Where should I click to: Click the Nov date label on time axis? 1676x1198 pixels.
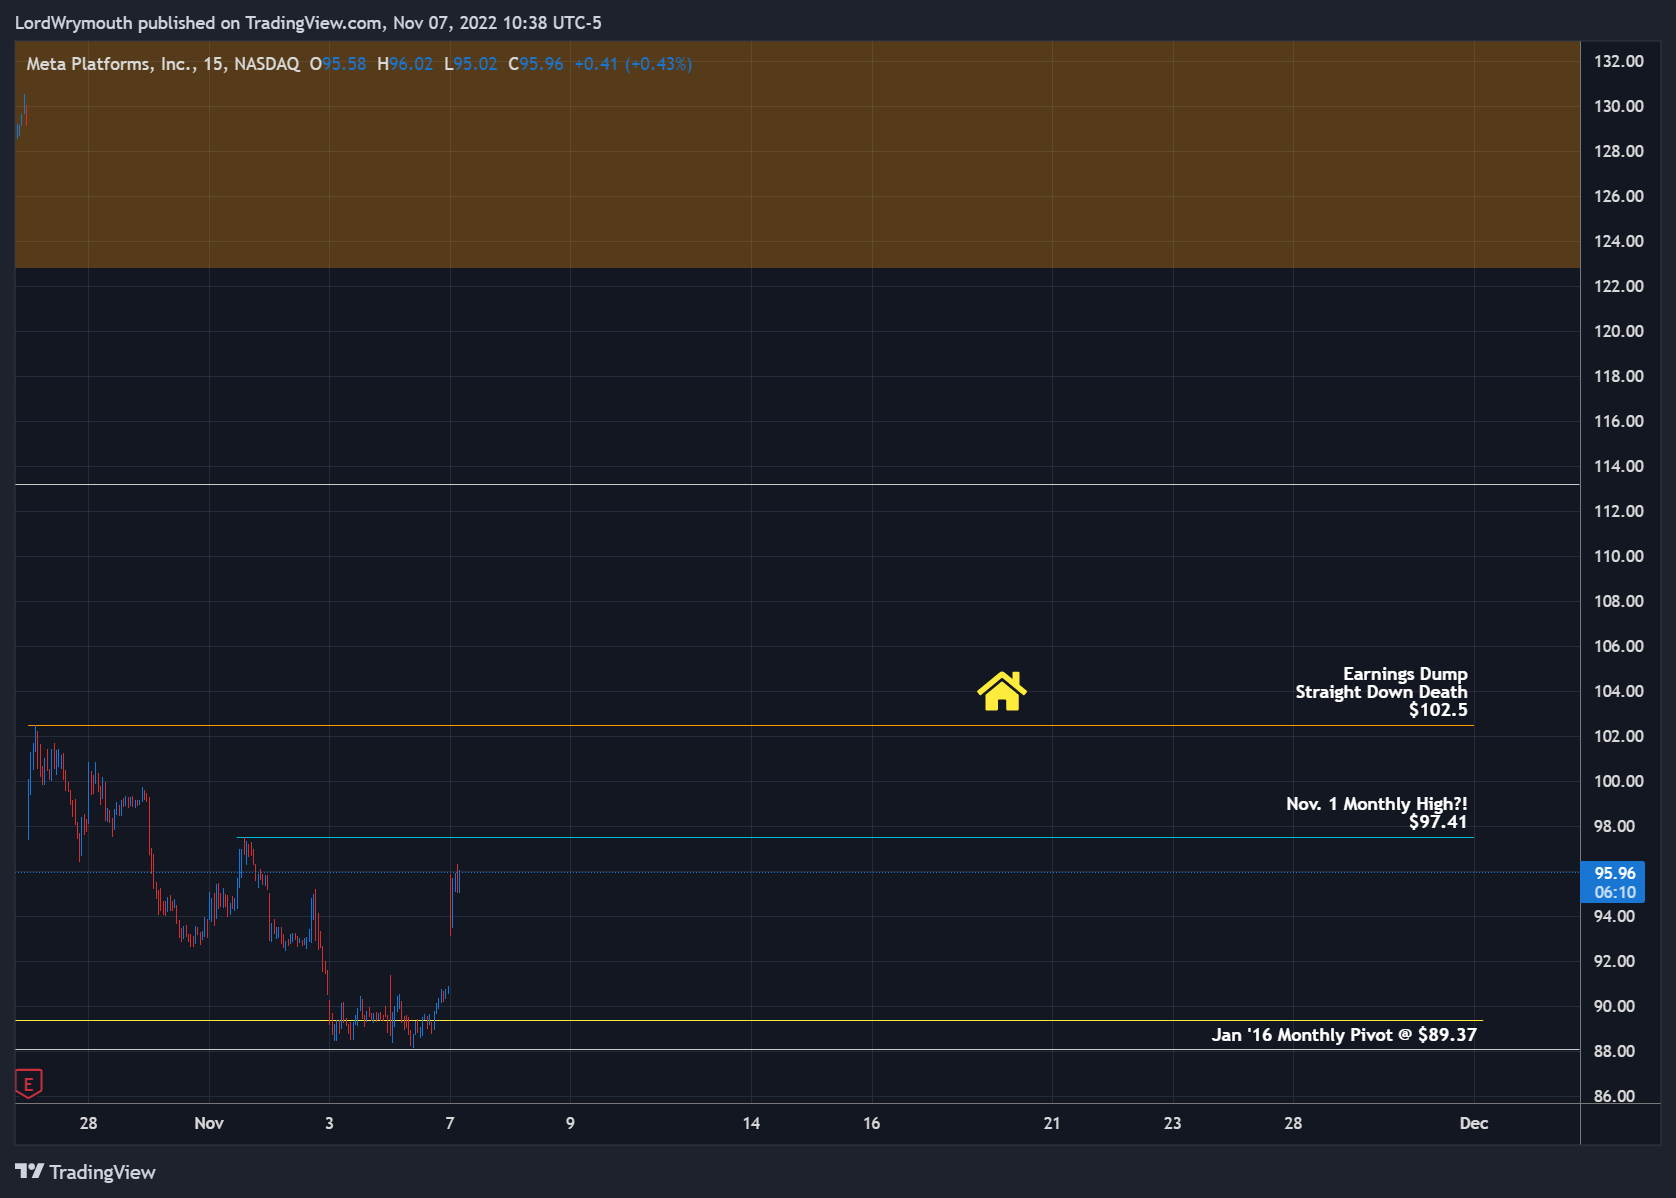209,1123
